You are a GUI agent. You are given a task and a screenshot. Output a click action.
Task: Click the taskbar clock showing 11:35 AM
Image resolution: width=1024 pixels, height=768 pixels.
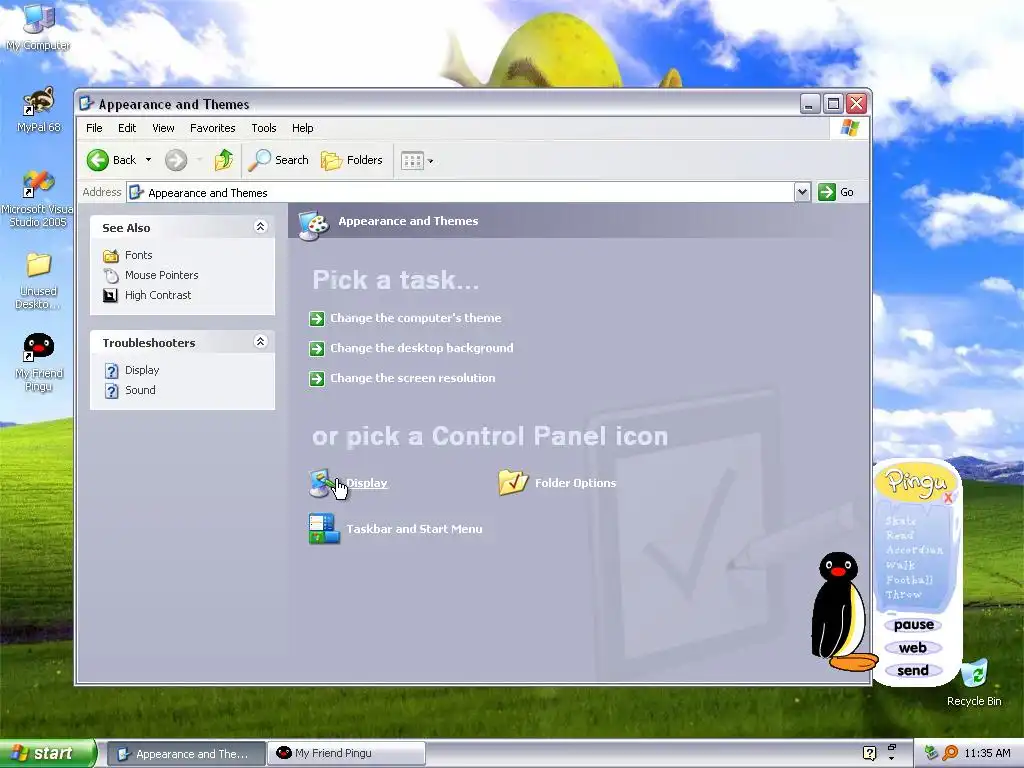[987, 754]
